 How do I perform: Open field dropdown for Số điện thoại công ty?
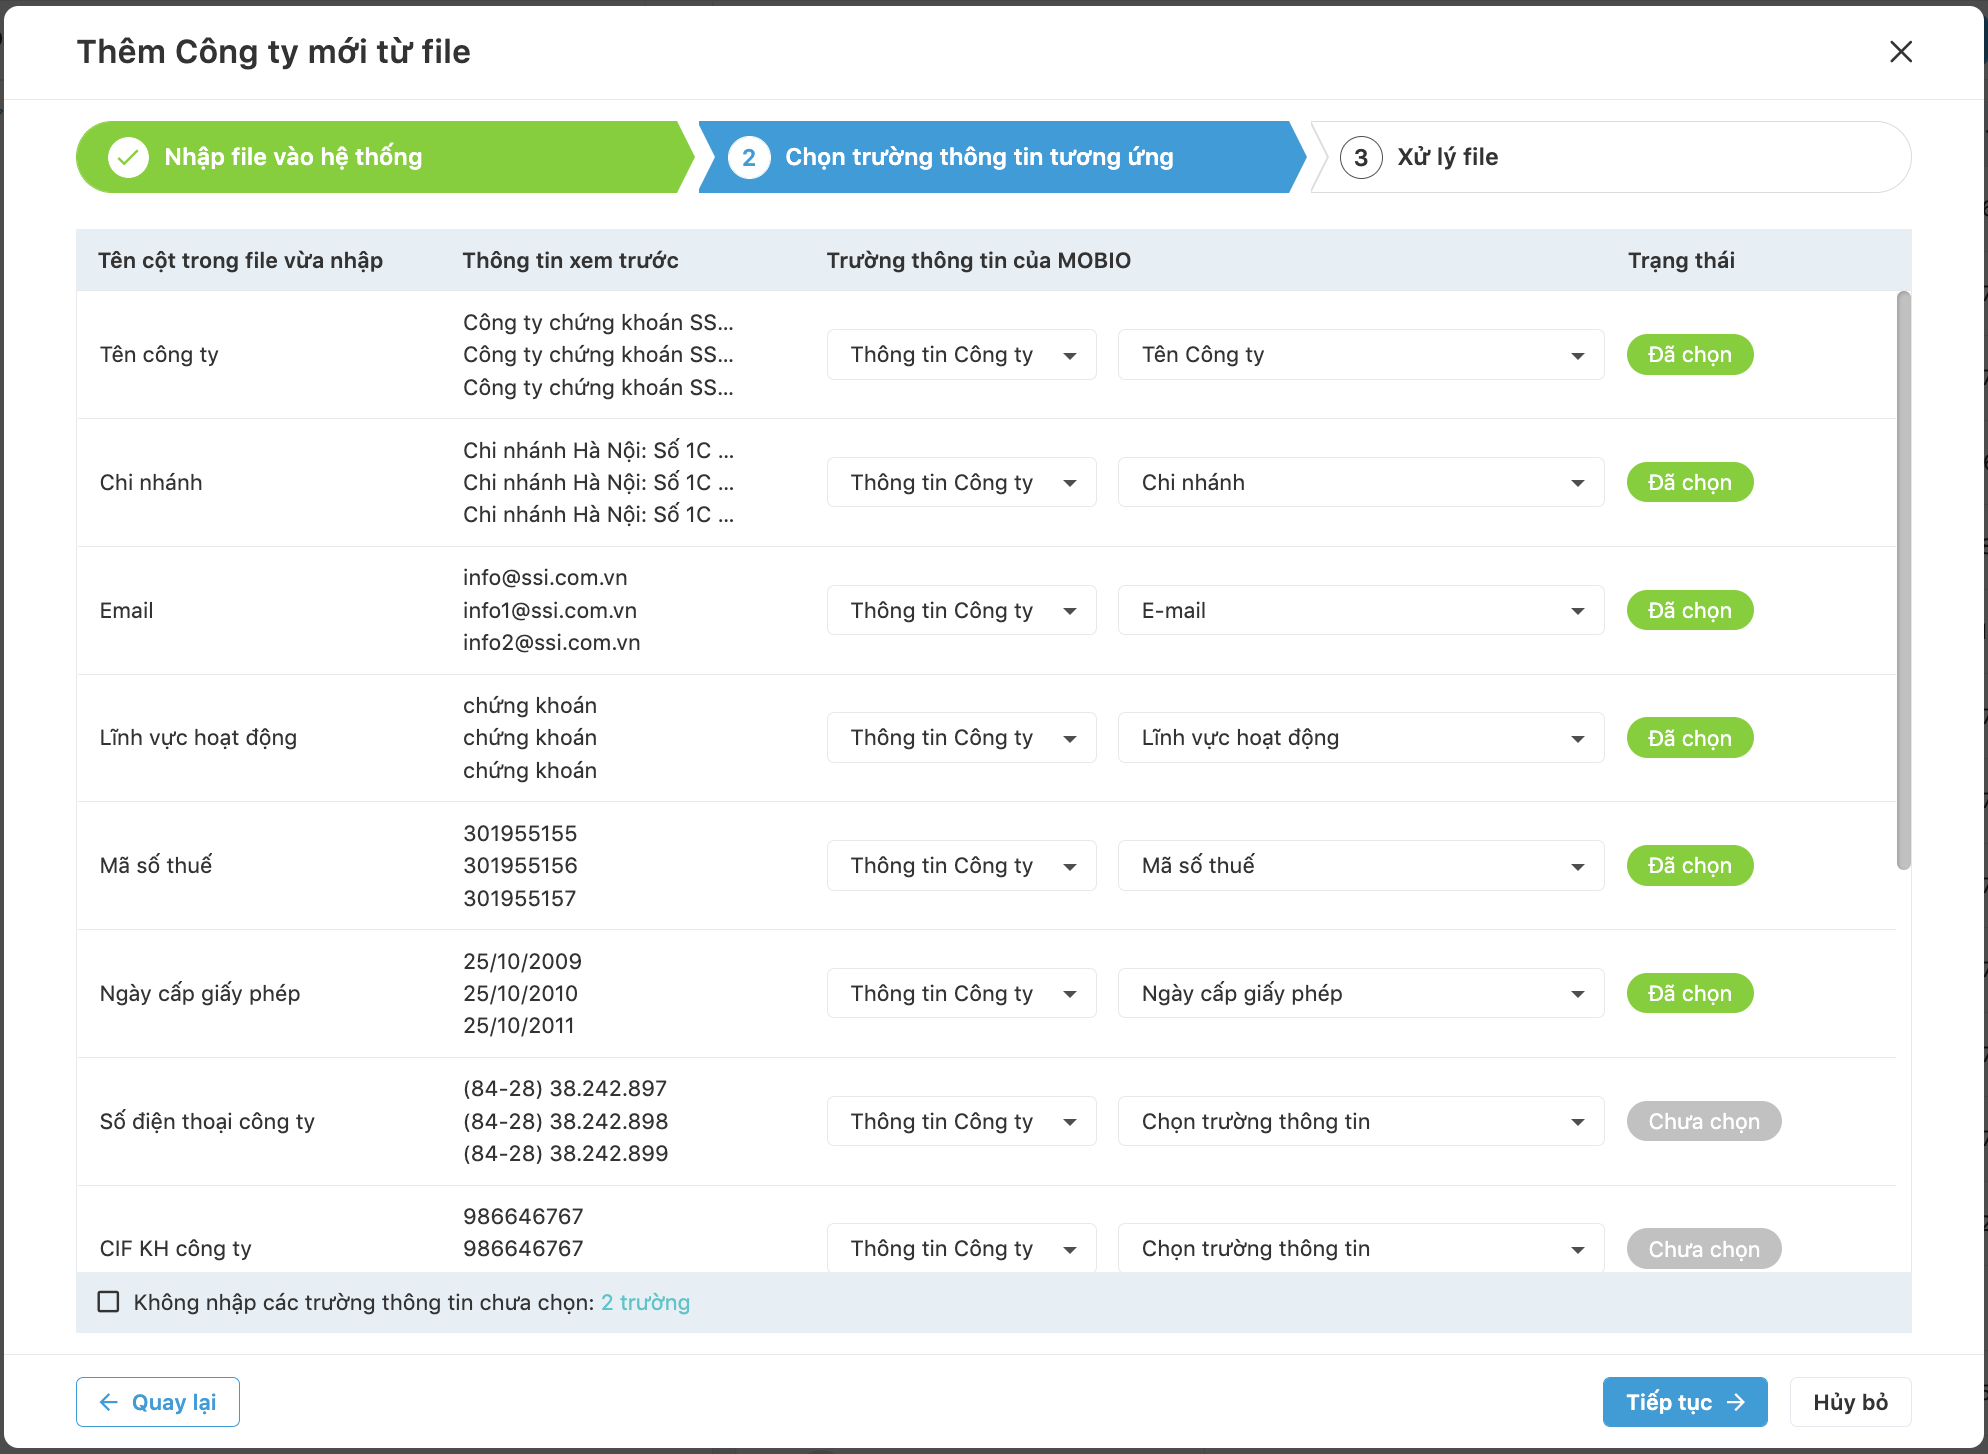[x=1360, y=1121]
